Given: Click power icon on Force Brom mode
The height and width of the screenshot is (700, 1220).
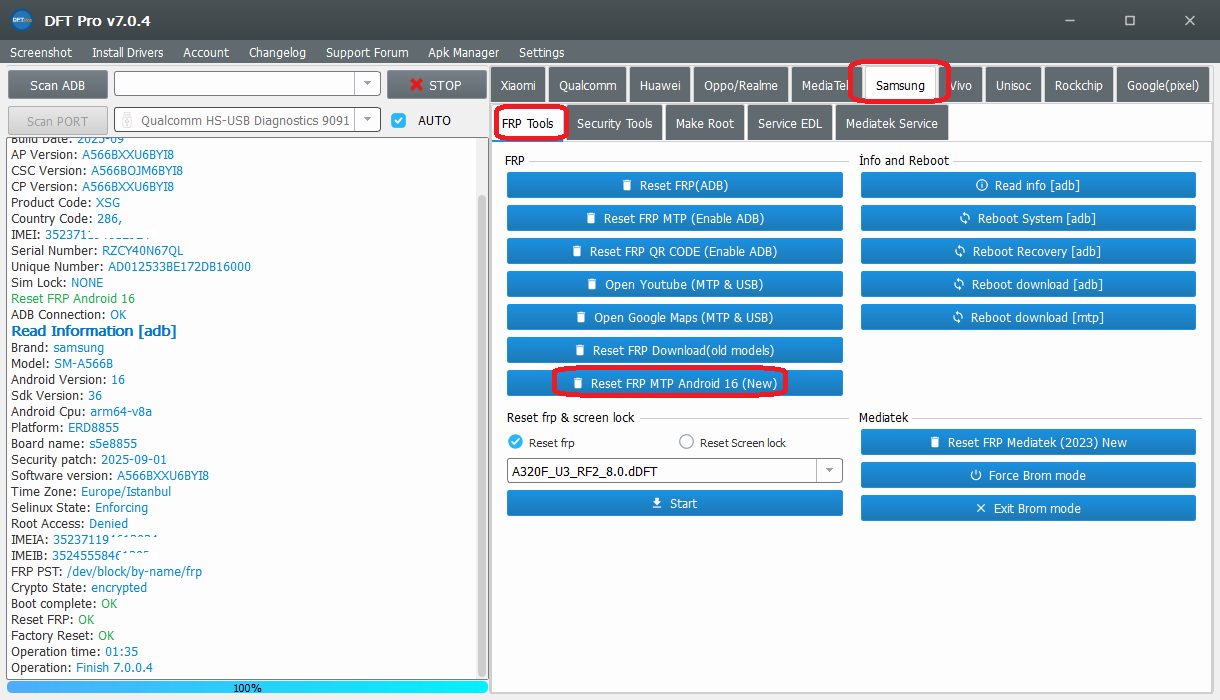Looking at the screenshot, I should click(976, 475).
